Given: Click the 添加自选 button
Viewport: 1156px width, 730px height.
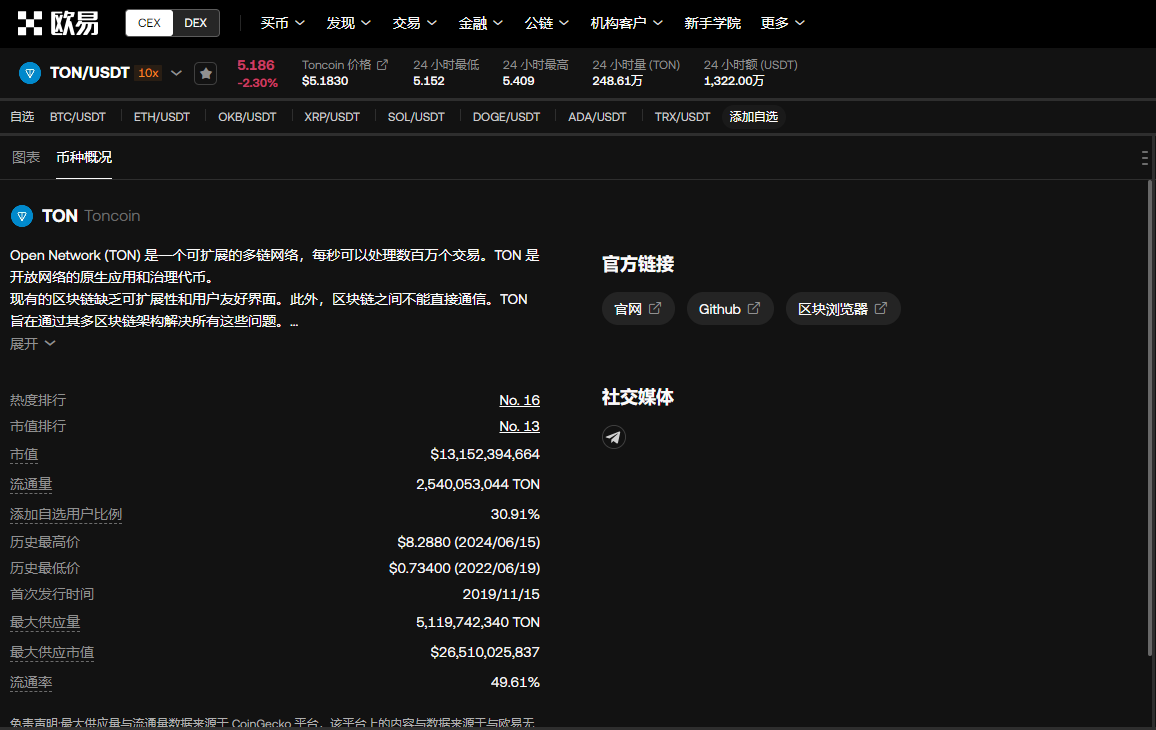Looking at the screenshot, I should point(753,117).
